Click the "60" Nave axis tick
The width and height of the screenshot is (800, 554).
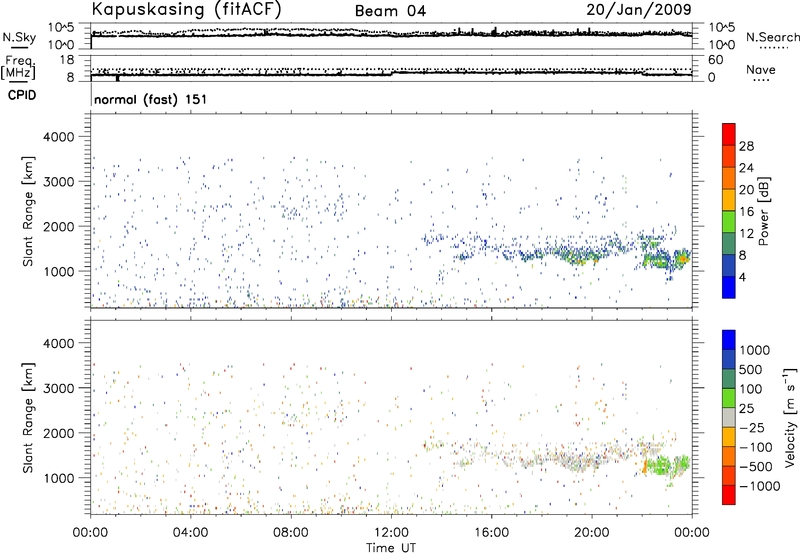tap(715, 60)
